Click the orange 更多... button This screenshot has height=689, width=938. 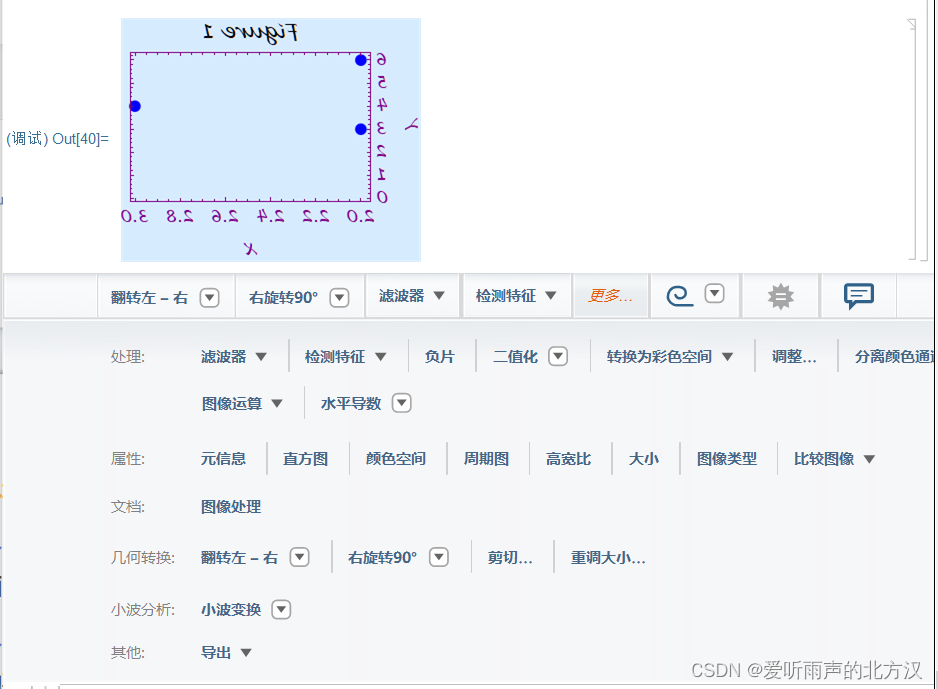point(610,295)
